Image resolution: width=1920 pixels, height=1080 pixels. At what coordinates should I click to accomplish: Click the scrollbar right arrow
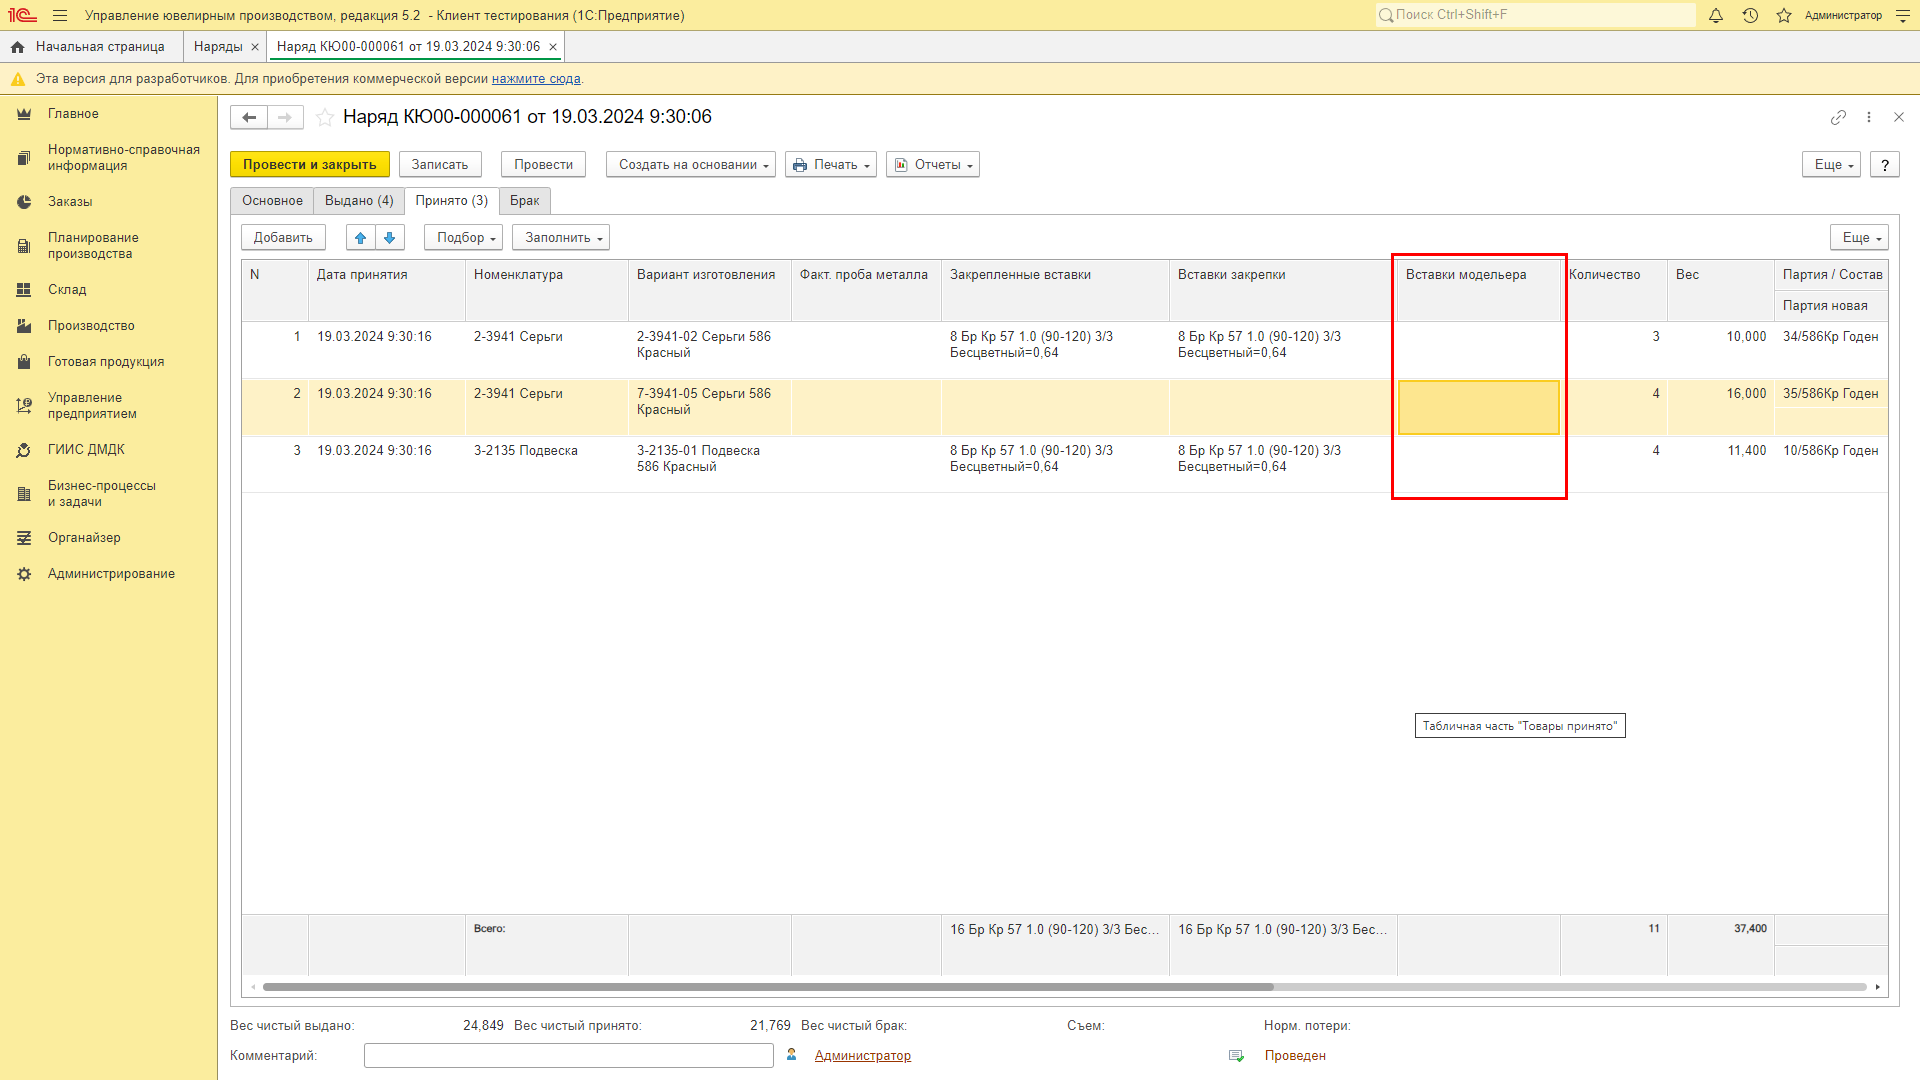tap(1878, 987)
